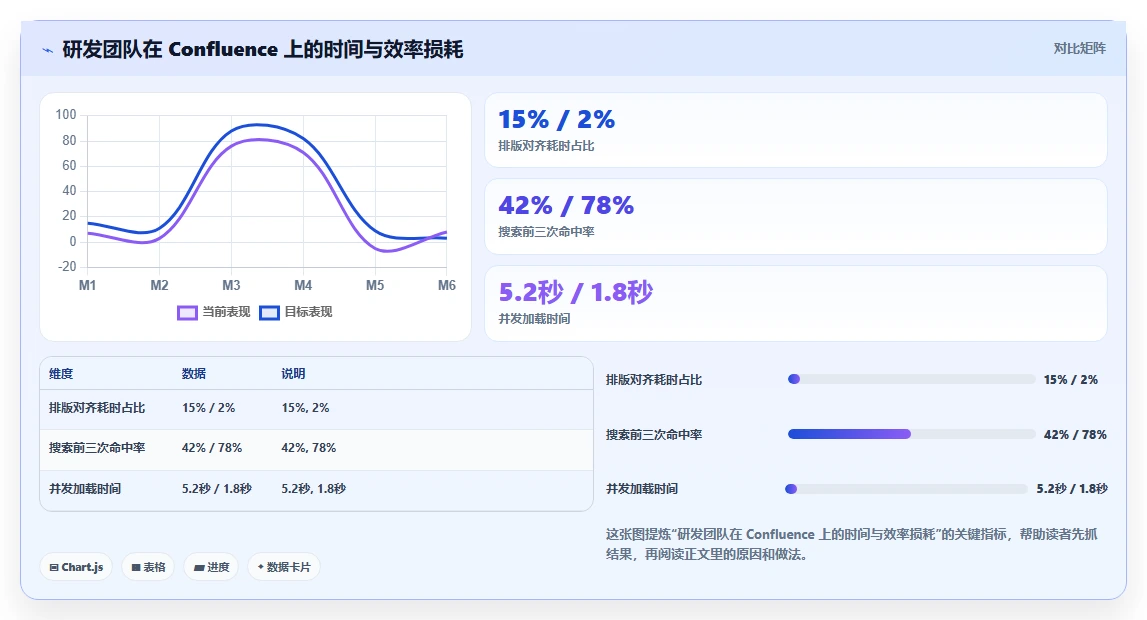Screen dimensions: 1147x620
Task: Click the 60 y-axis label
Action: 69,166
